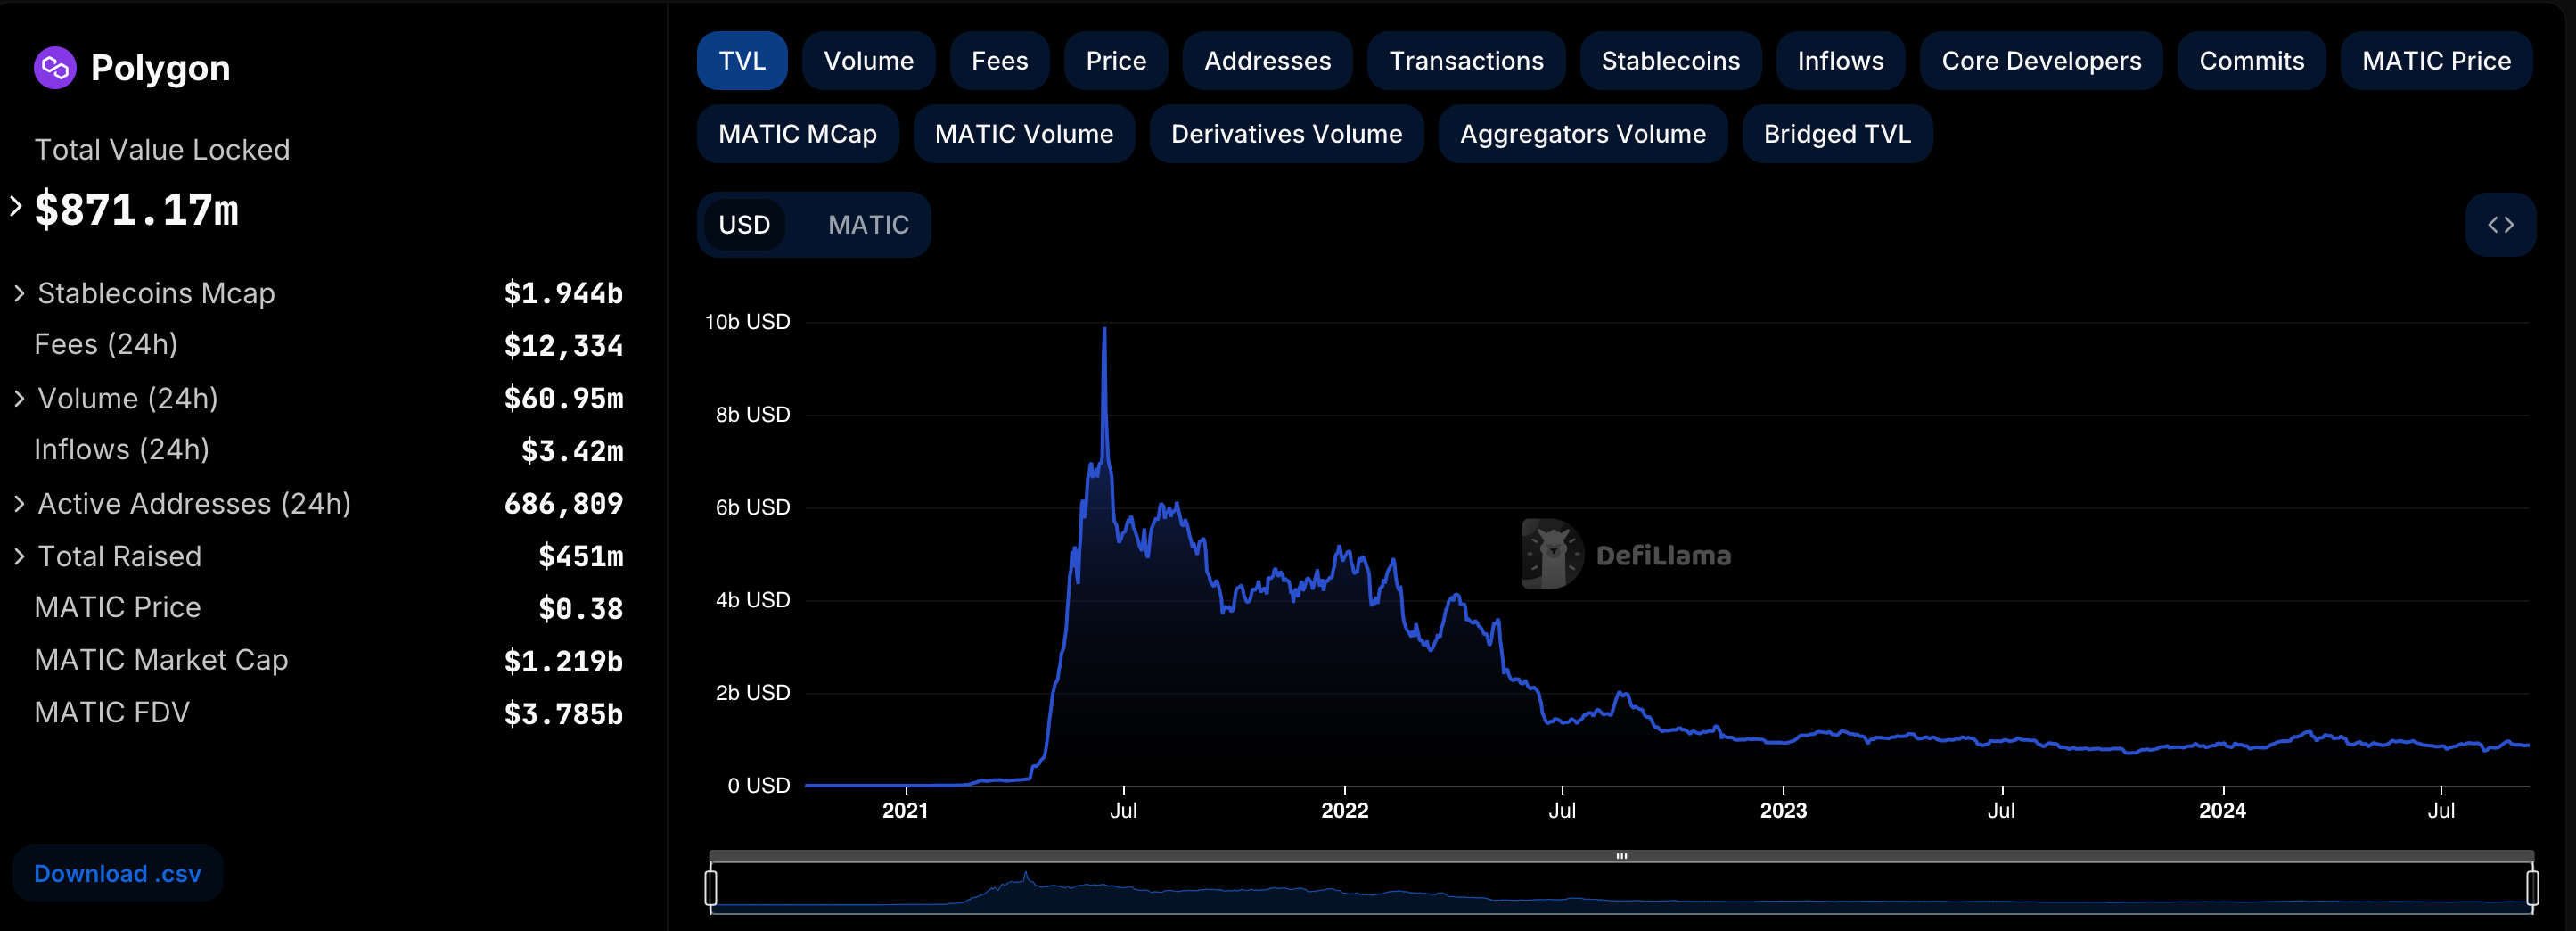The height and width of the screenshot is (931, 2576).
Task: Expand the Active Addresses (24h) row
Action: pos(19,503)
